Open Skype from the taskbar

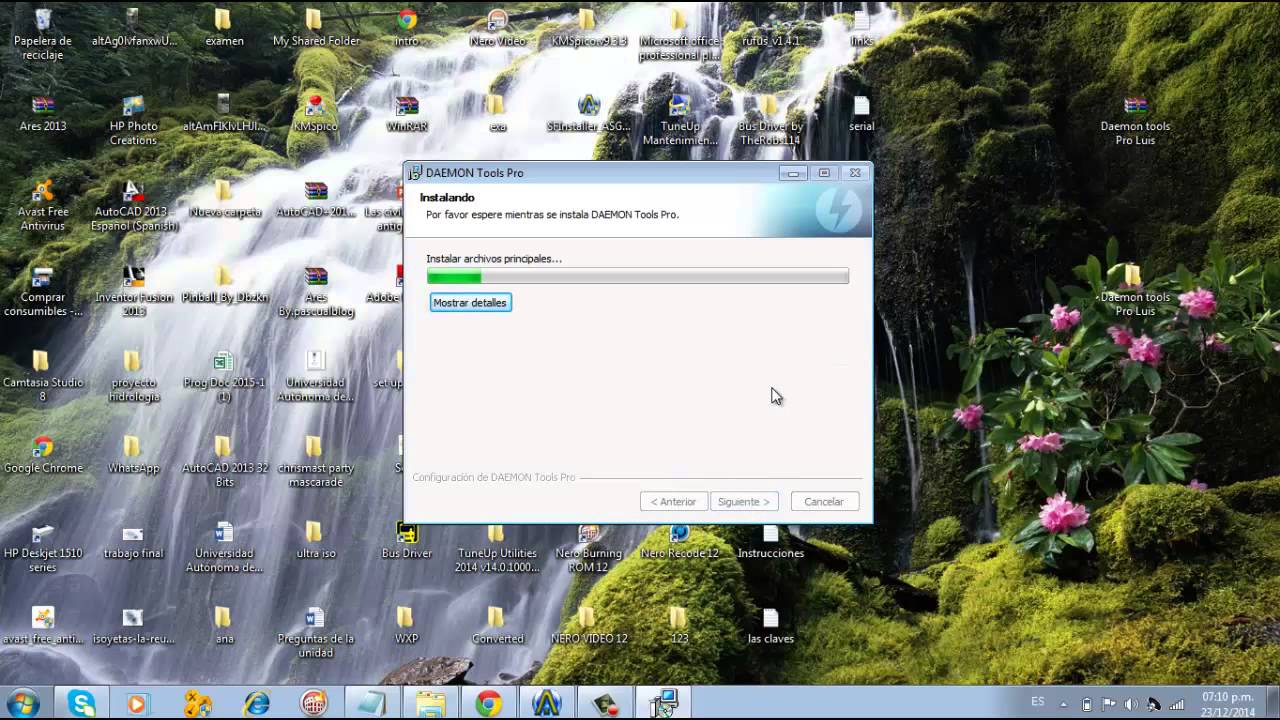(x=82, y=703)
